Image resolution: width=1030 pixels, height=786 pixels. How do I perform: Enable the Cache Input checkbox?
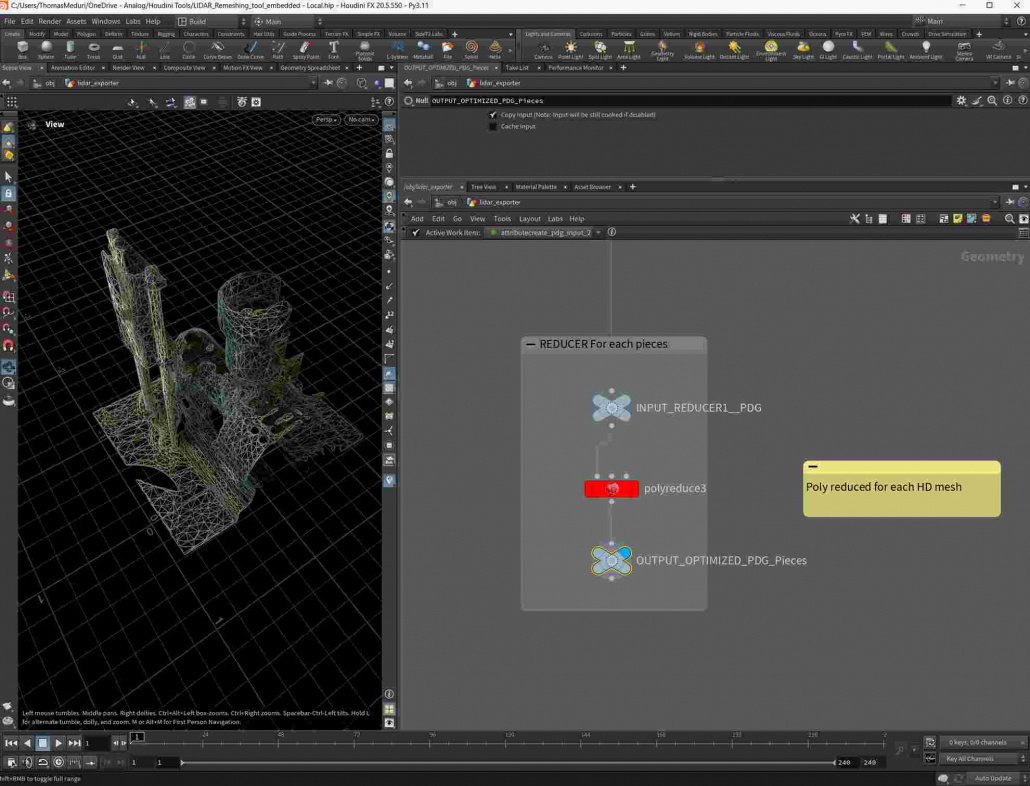click(493, 127)
